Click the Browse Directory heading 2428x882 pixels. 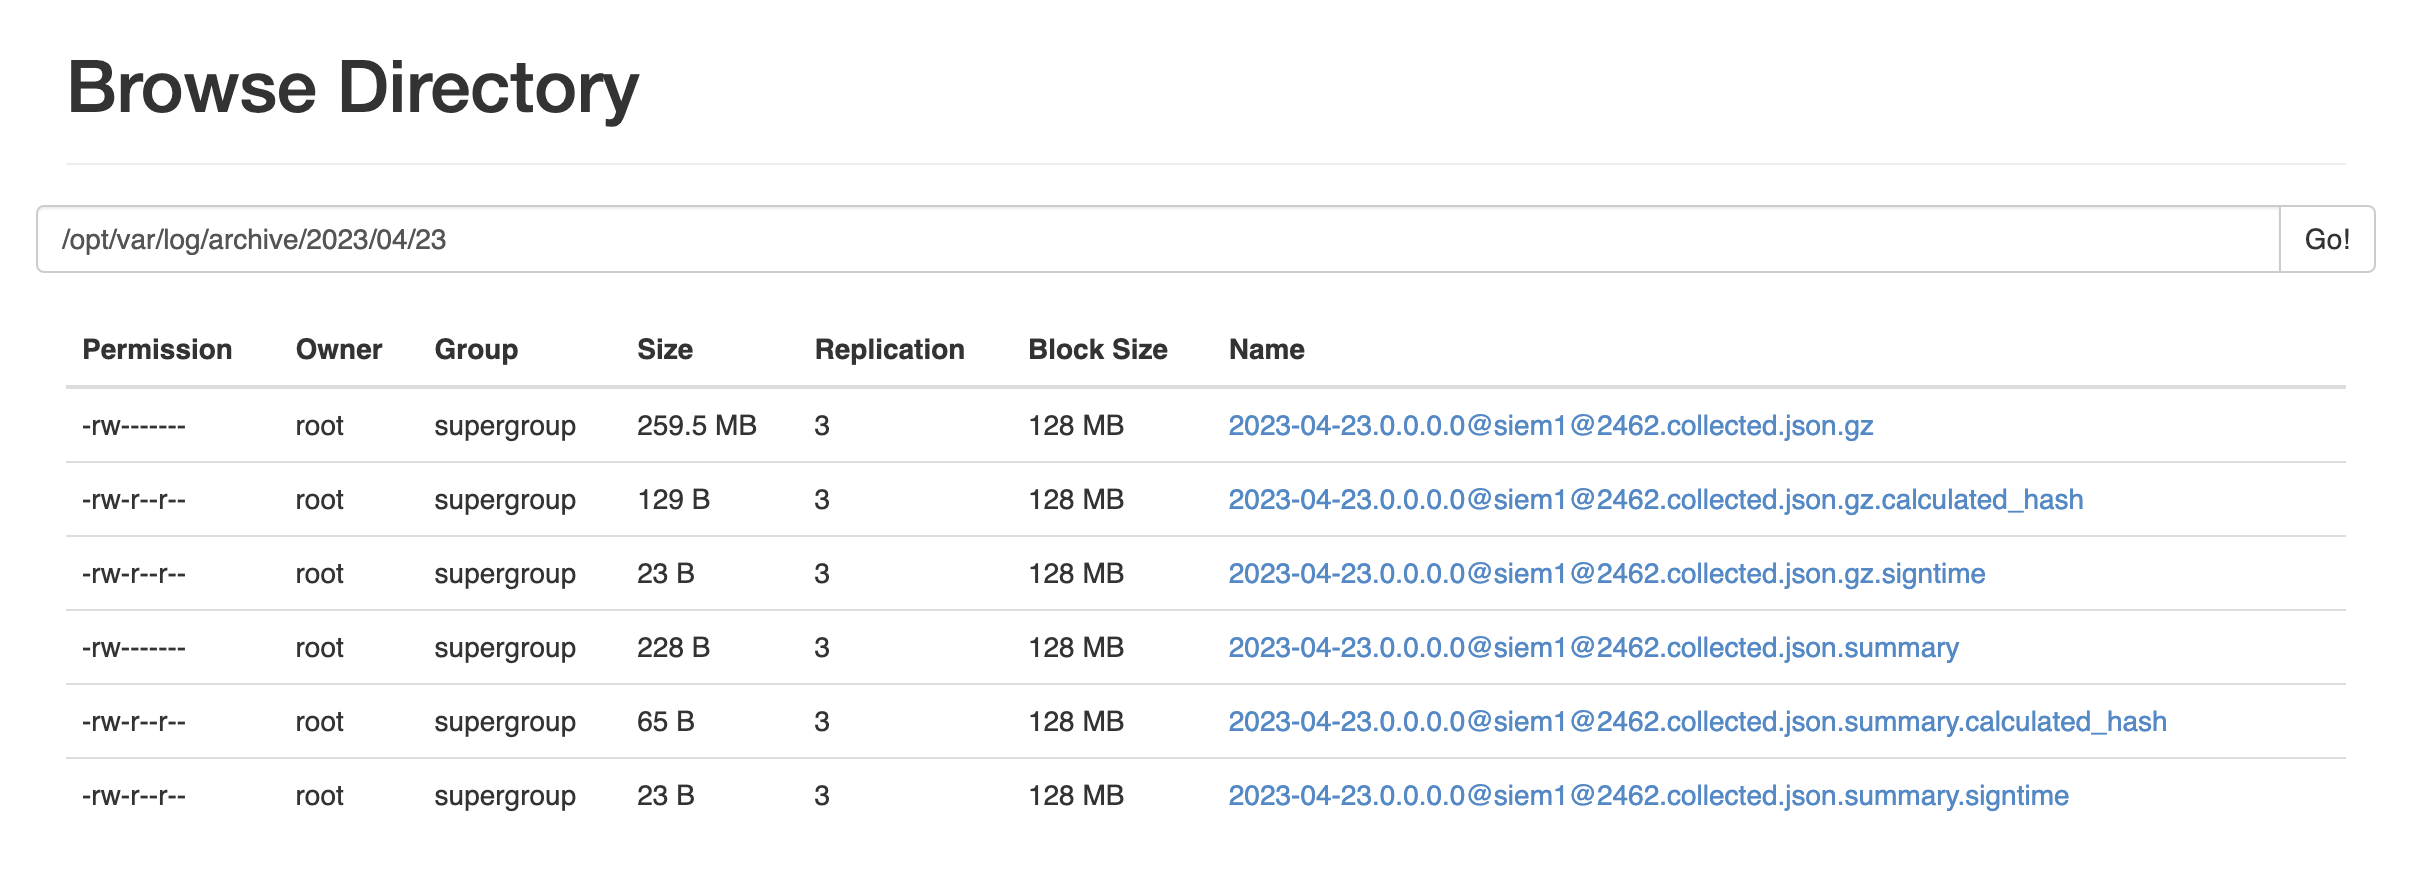click(353, 88)
